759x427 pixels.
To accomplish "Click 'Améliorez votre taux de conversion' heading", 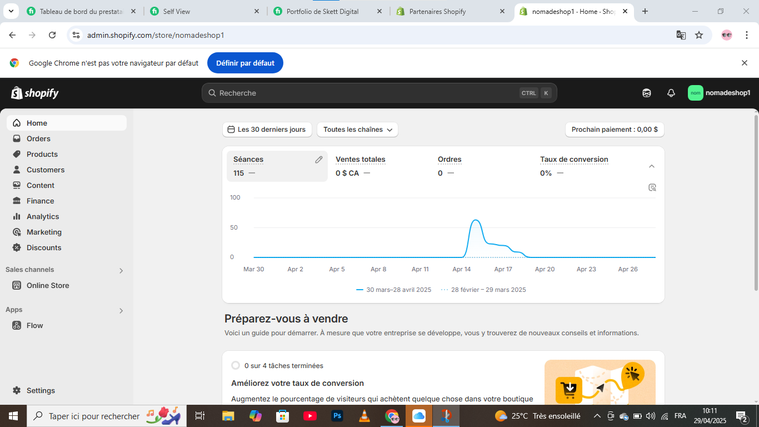I will (297, 383).
